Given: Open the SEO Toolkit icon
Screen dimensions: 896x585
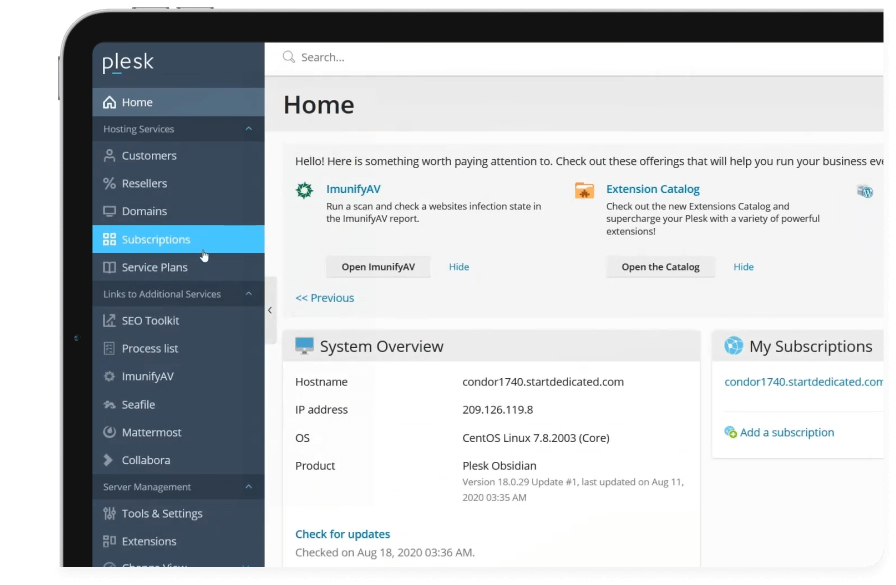Looking at the screenshot, I should [108, 320].
